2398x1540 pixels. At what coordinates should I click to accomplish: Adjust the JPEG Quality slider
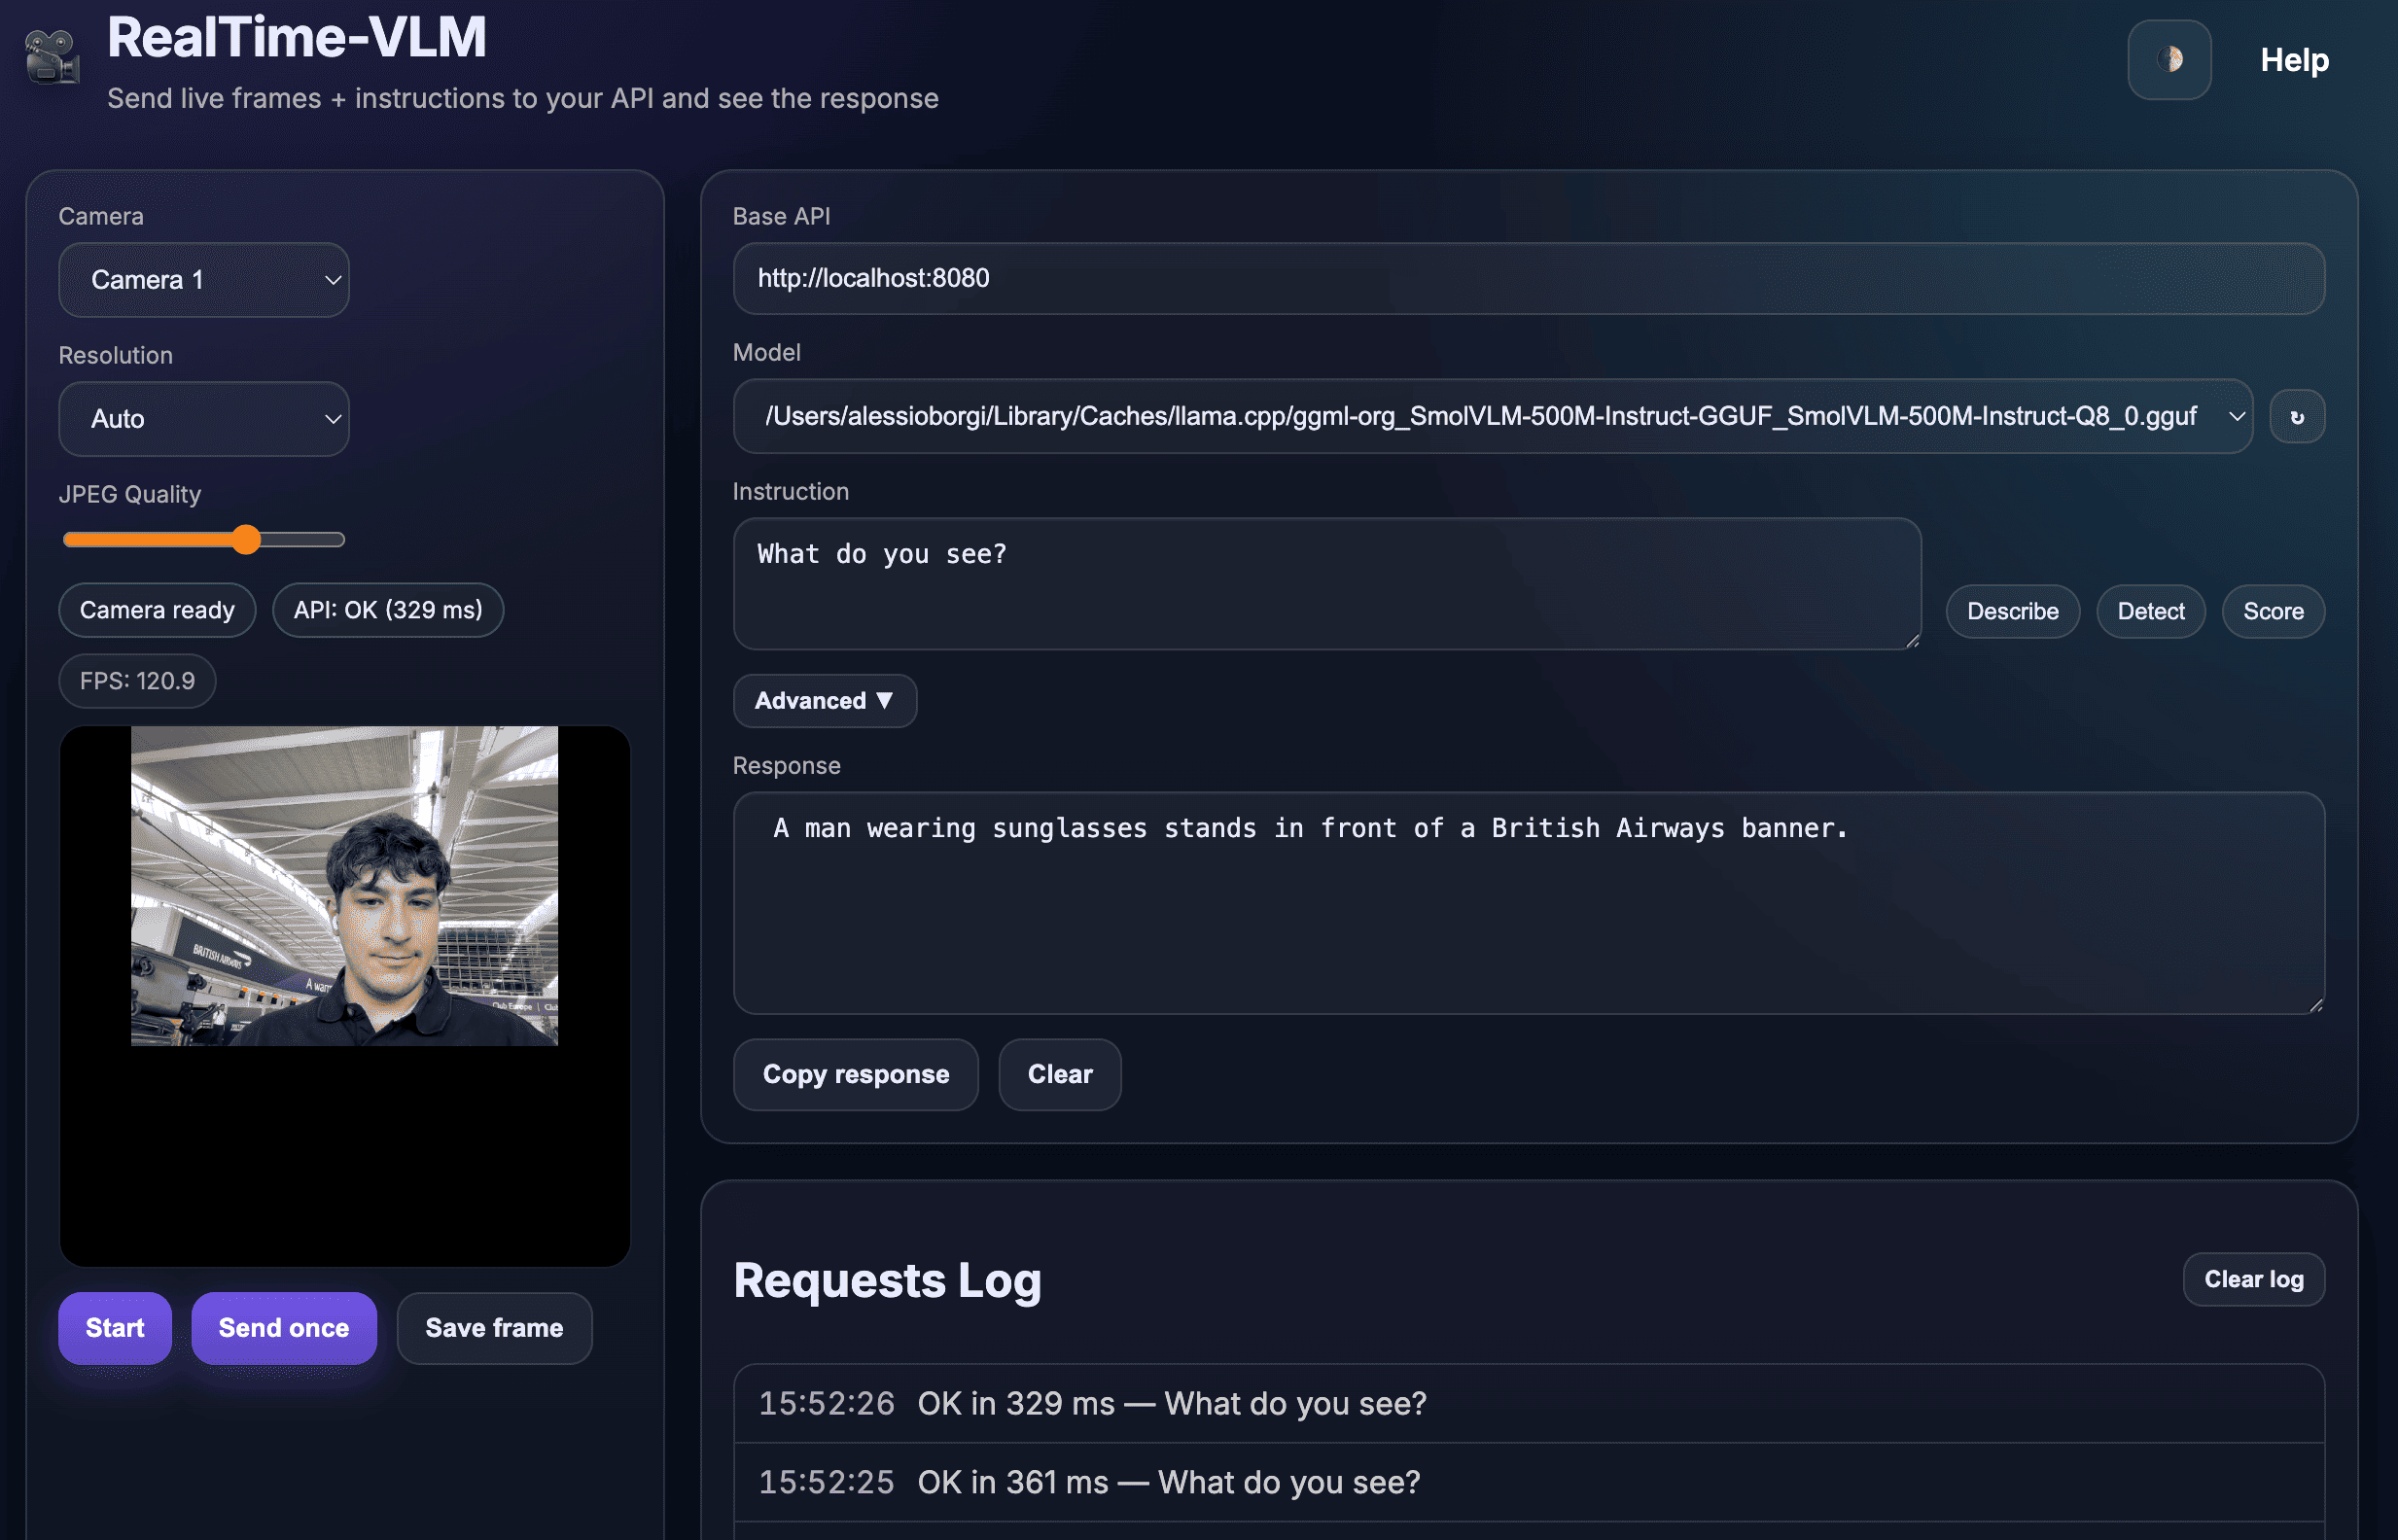204,540
